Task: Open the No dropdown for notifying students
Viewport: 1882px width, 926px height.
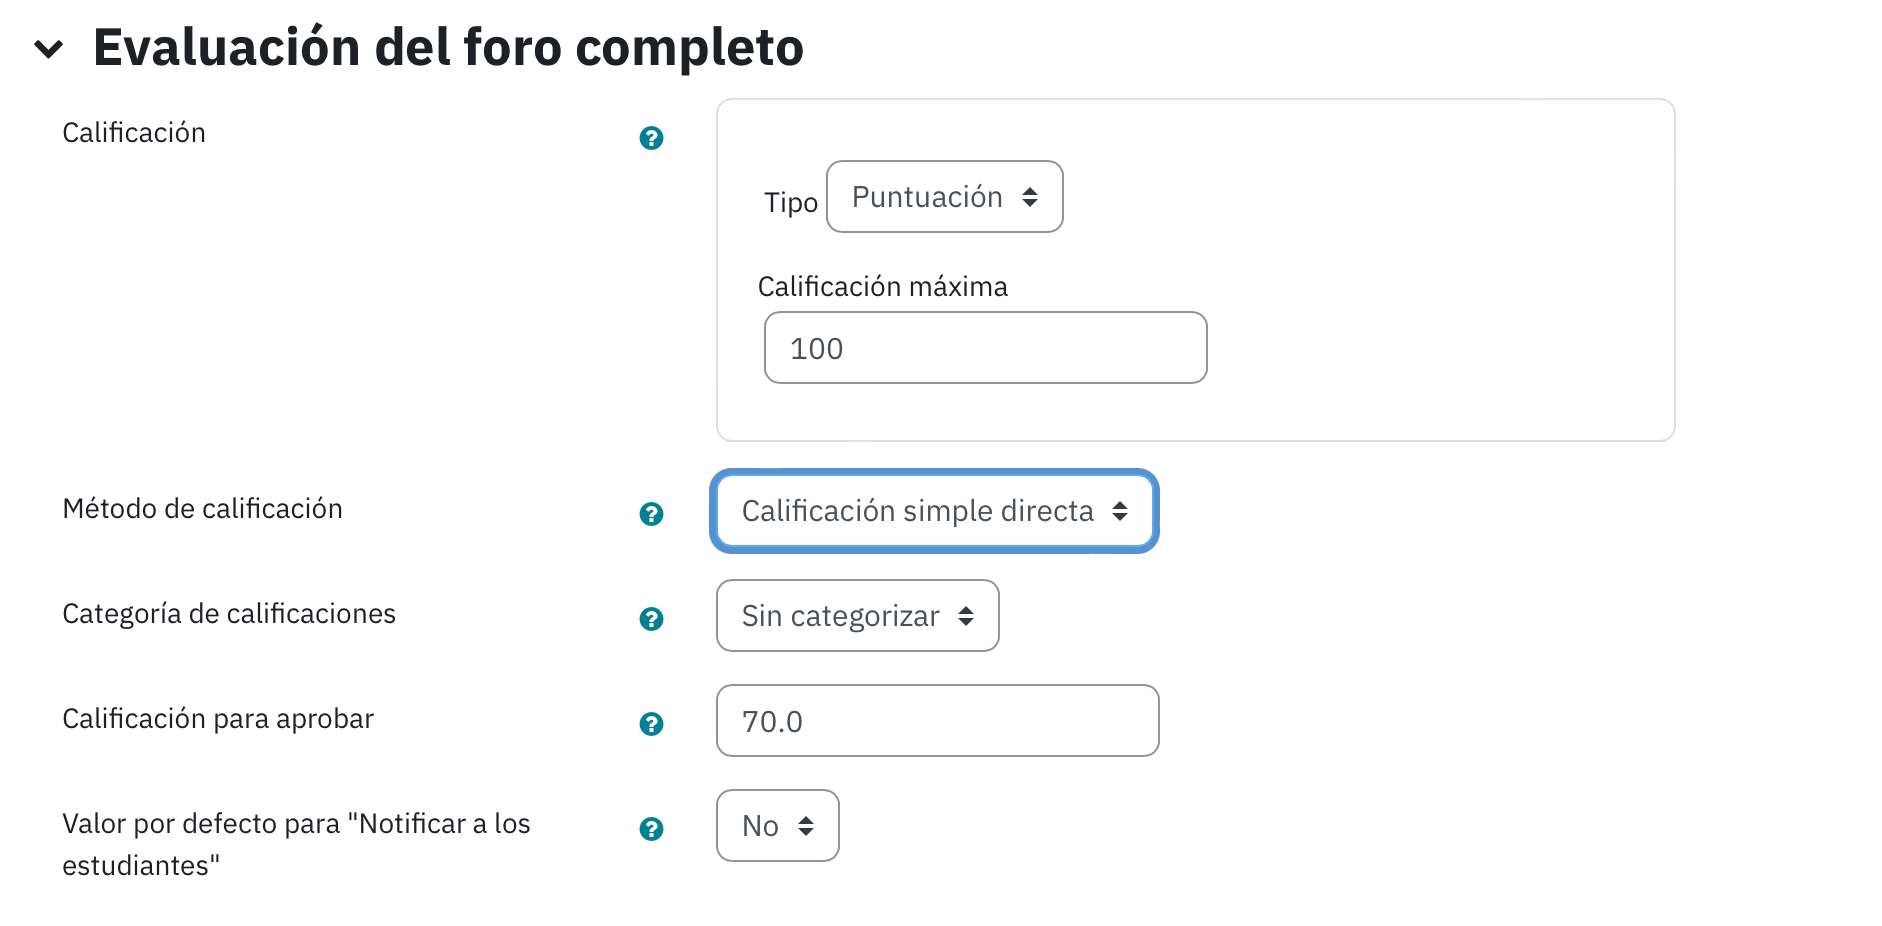Action: coord(777,826)
